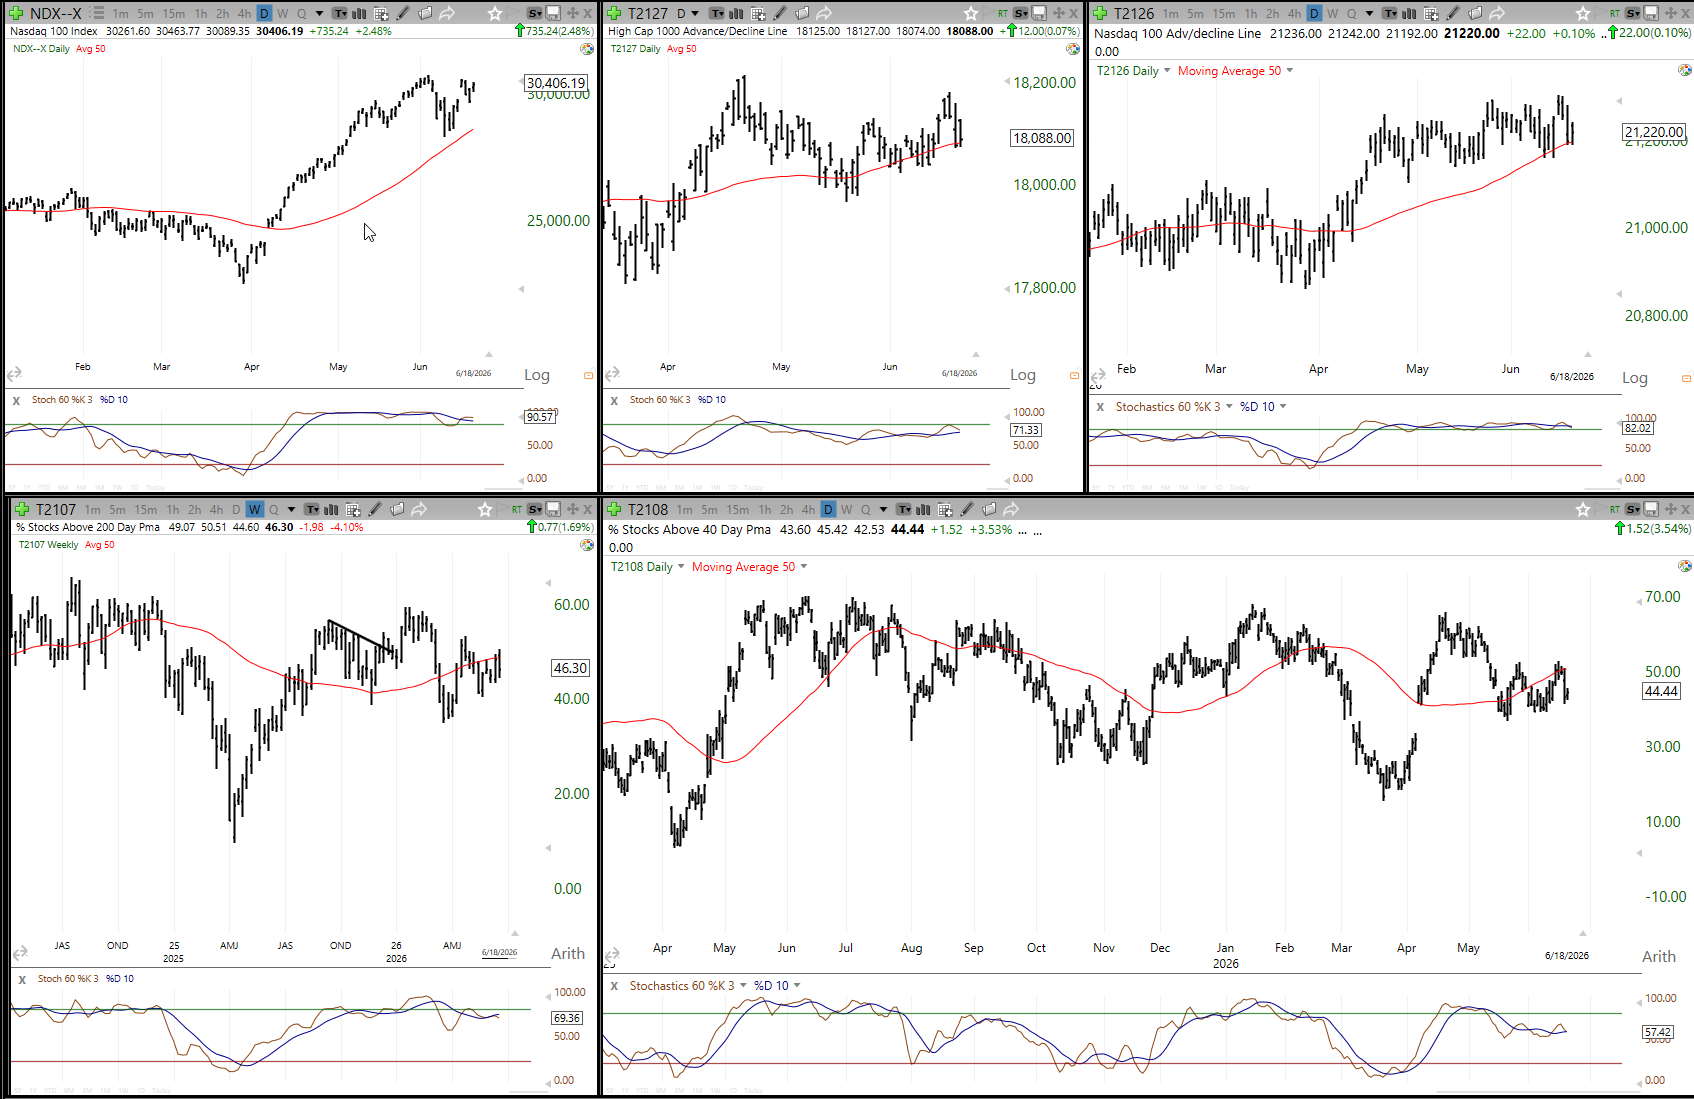Click the 30,406.19 price label on NDX--X chart
Screen dimensions: 1694x1099
556,83
